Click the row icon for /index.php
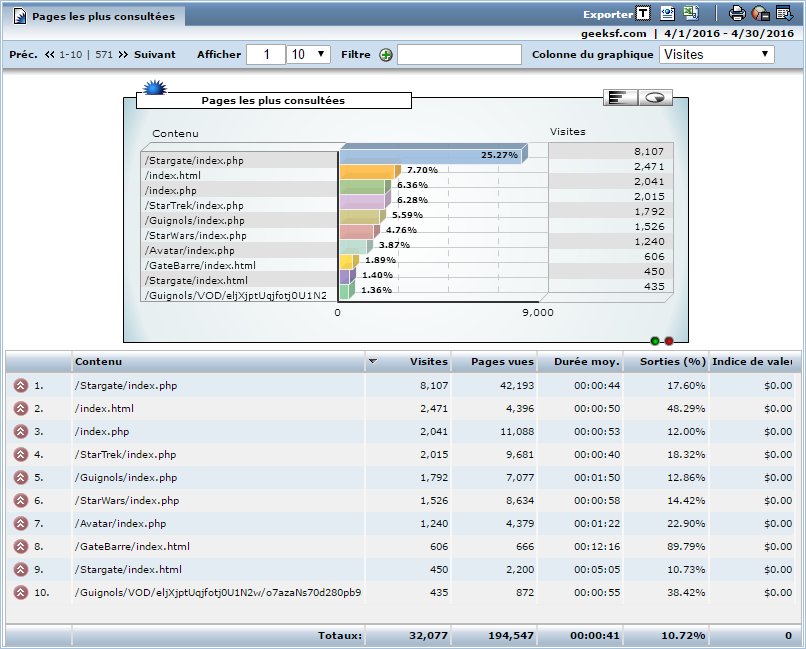806x649 pixels. 21,432
